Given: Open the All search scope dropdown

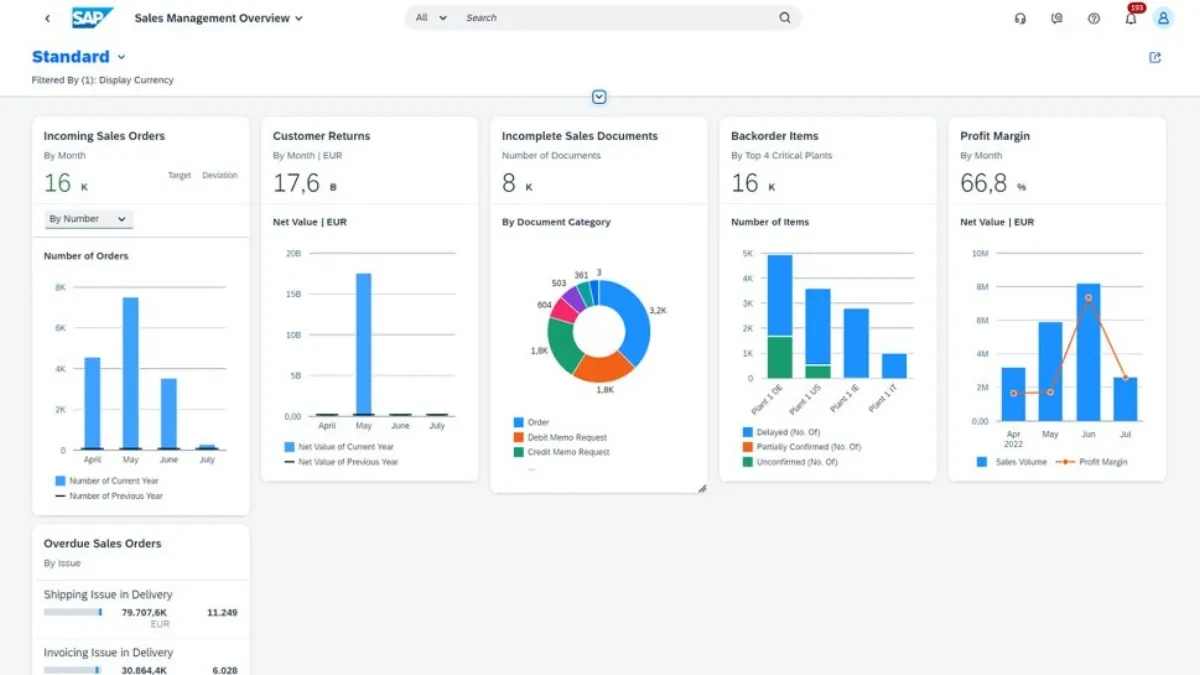Looking at the screenshot, I should pos(431,18).
